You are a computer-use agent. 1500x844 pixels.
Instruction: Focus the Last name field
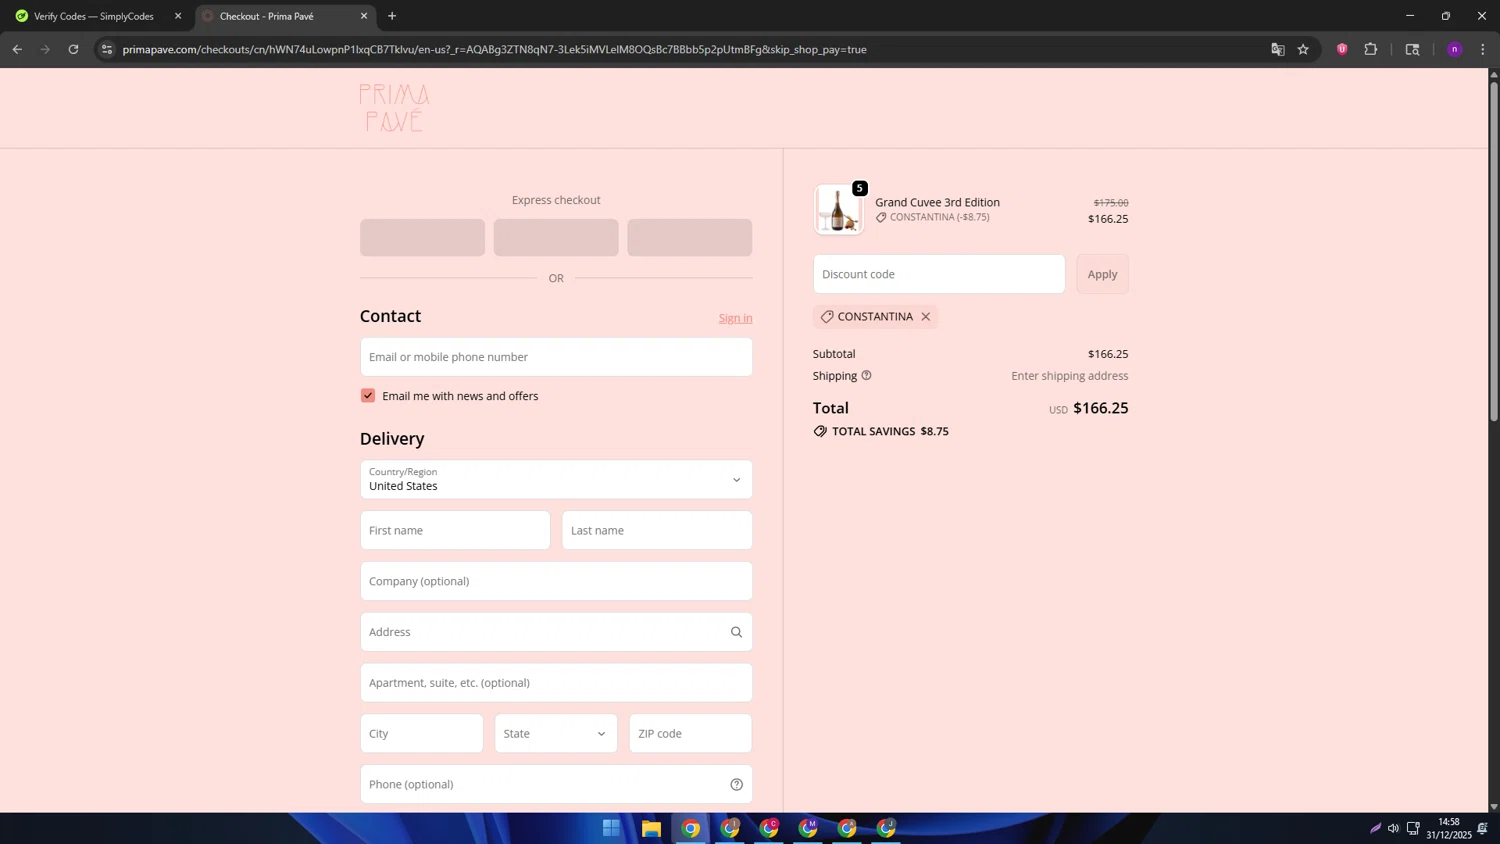[x=657, y=530]
